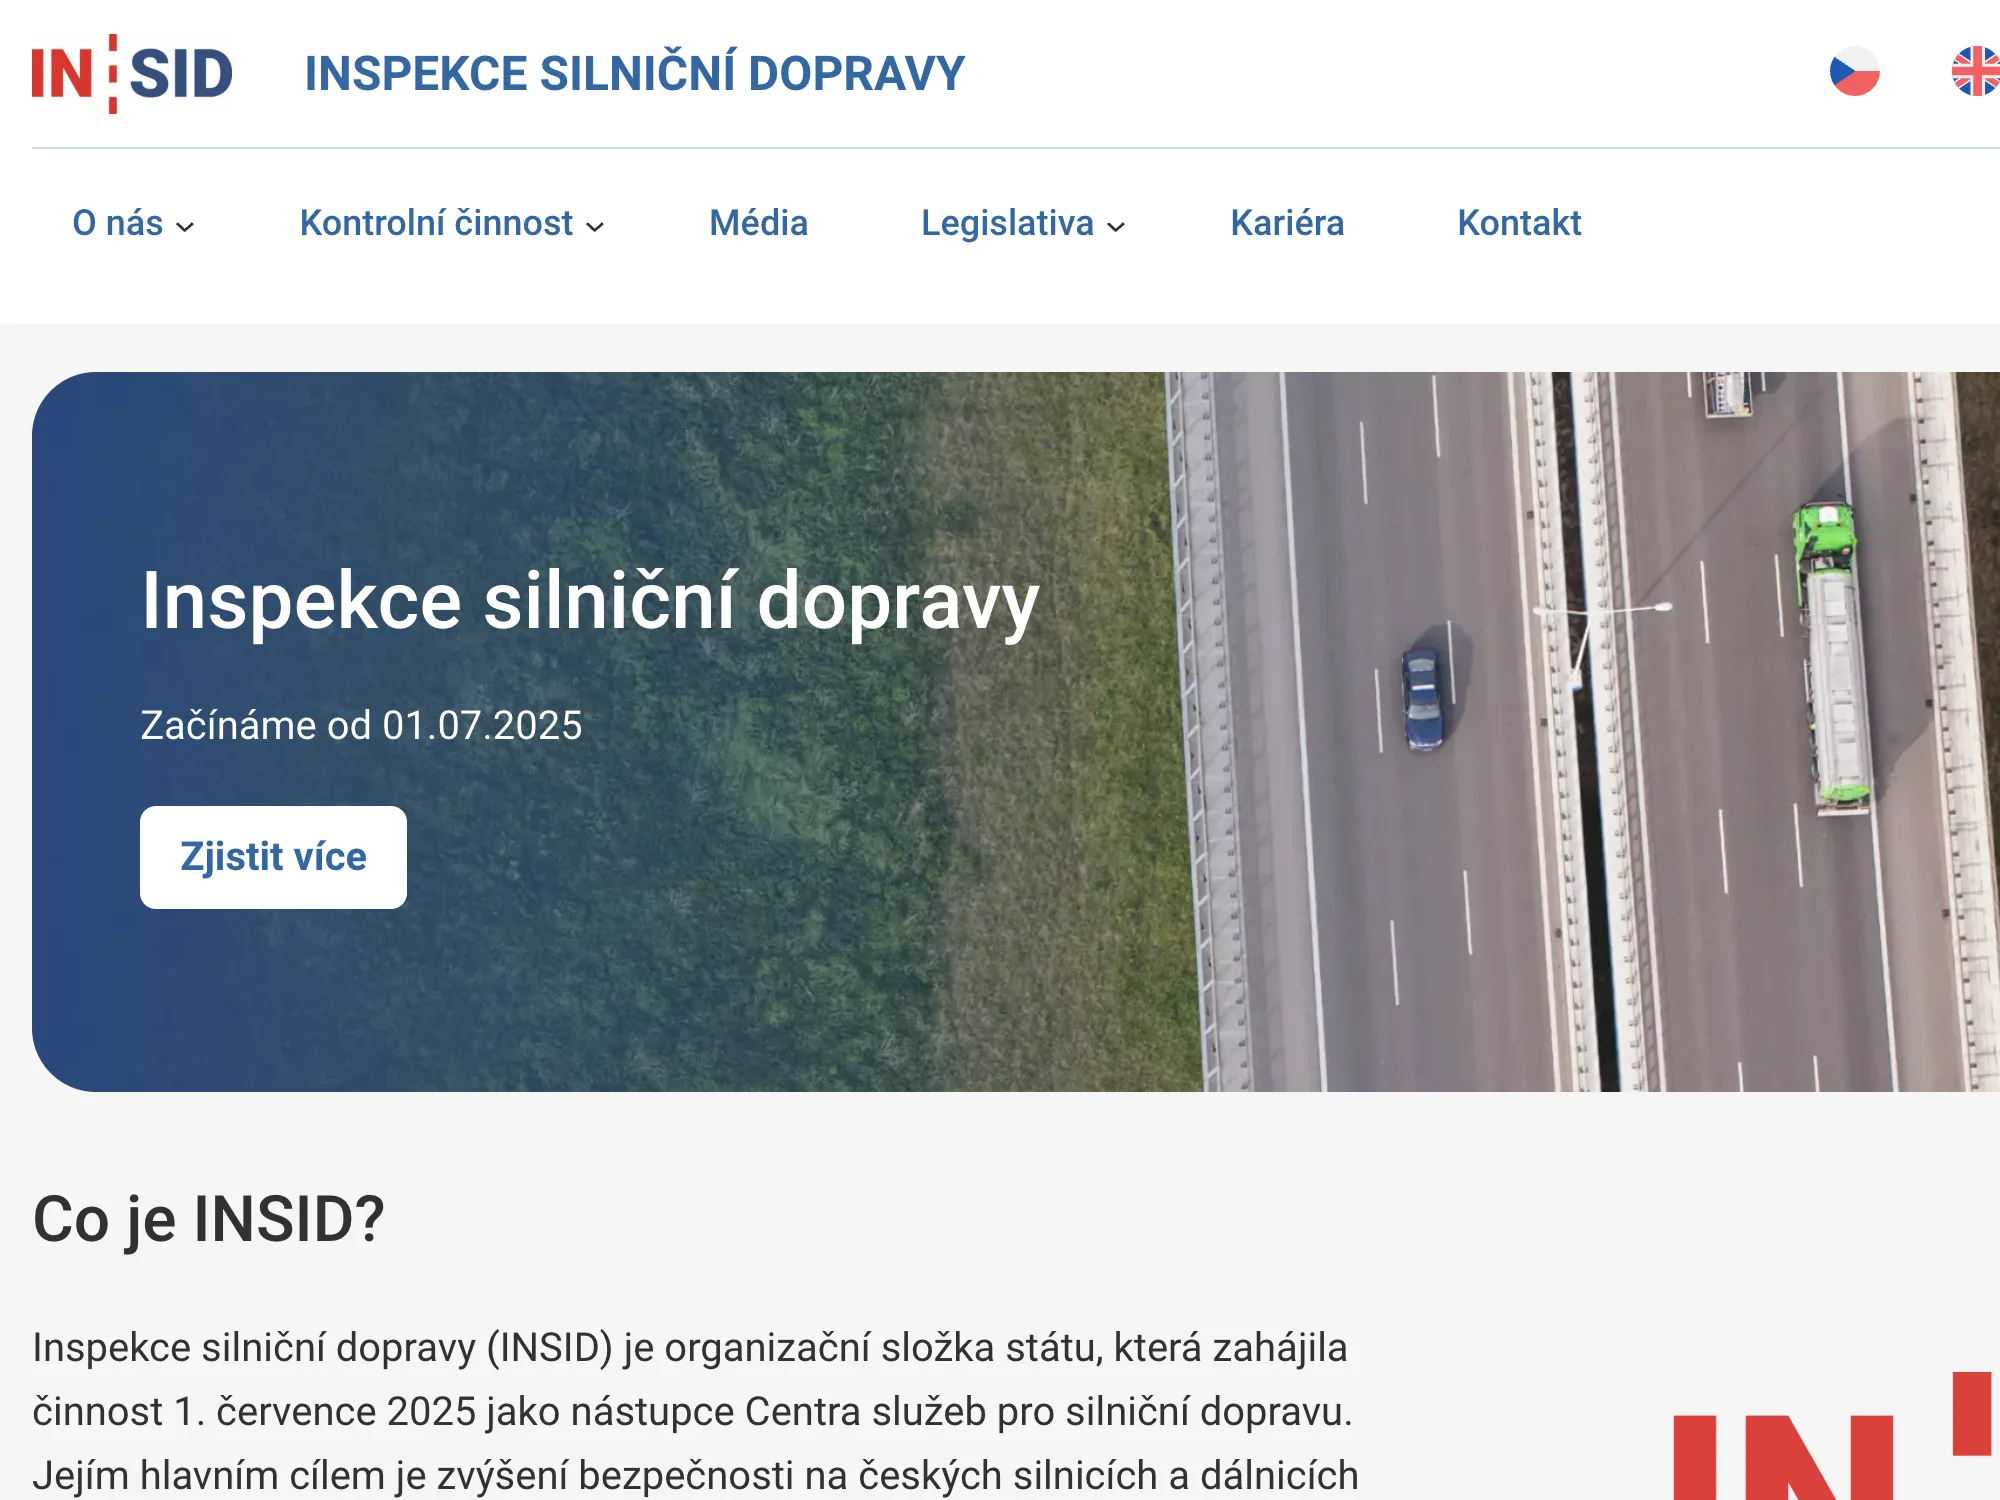Click the highway hero banner image
This screenshot has height=1500, width=2000.
[1500, 700]
